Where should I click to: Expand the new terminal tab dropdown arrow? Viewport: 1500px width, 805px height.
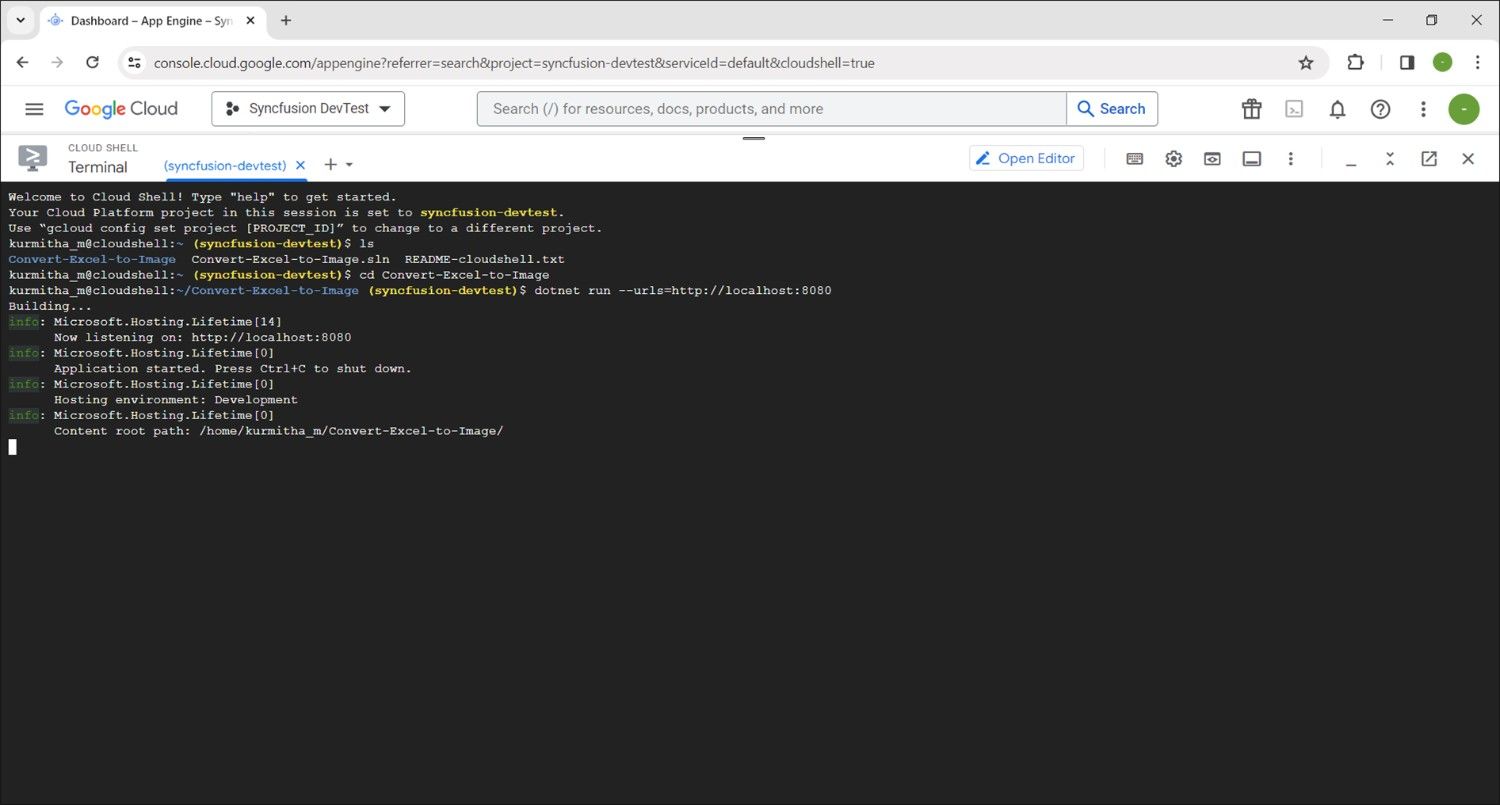click(349, 165)
